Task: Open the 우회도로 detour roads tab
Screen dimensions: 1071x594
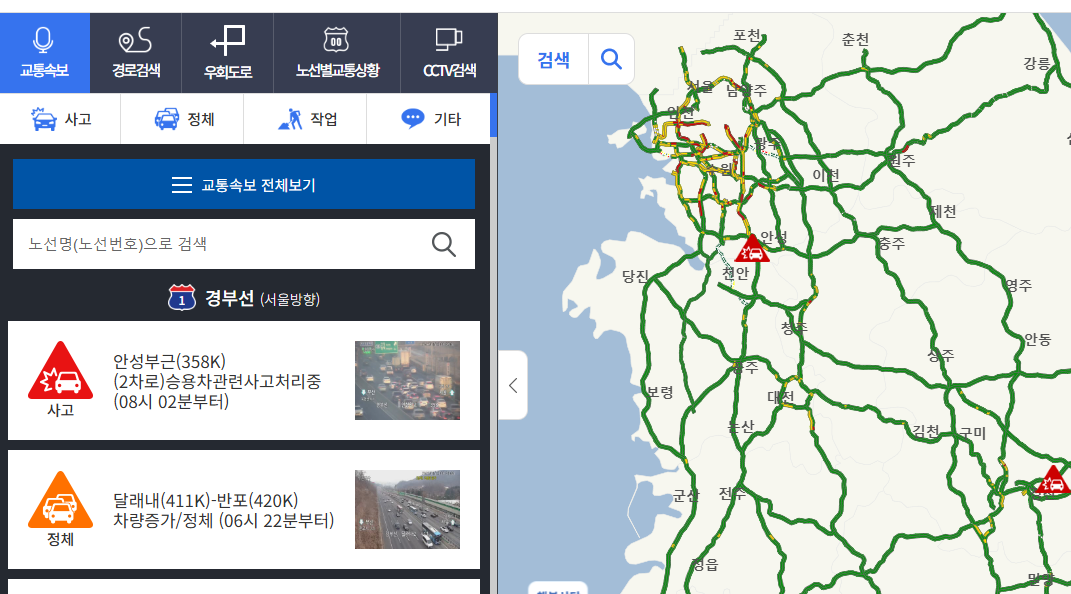Action: [227, 53]
